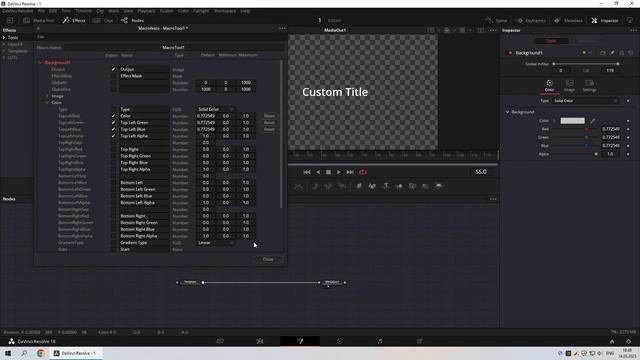Expand Image group in macro tree
This screenshot has width=640, height=360.
[47, 96]
